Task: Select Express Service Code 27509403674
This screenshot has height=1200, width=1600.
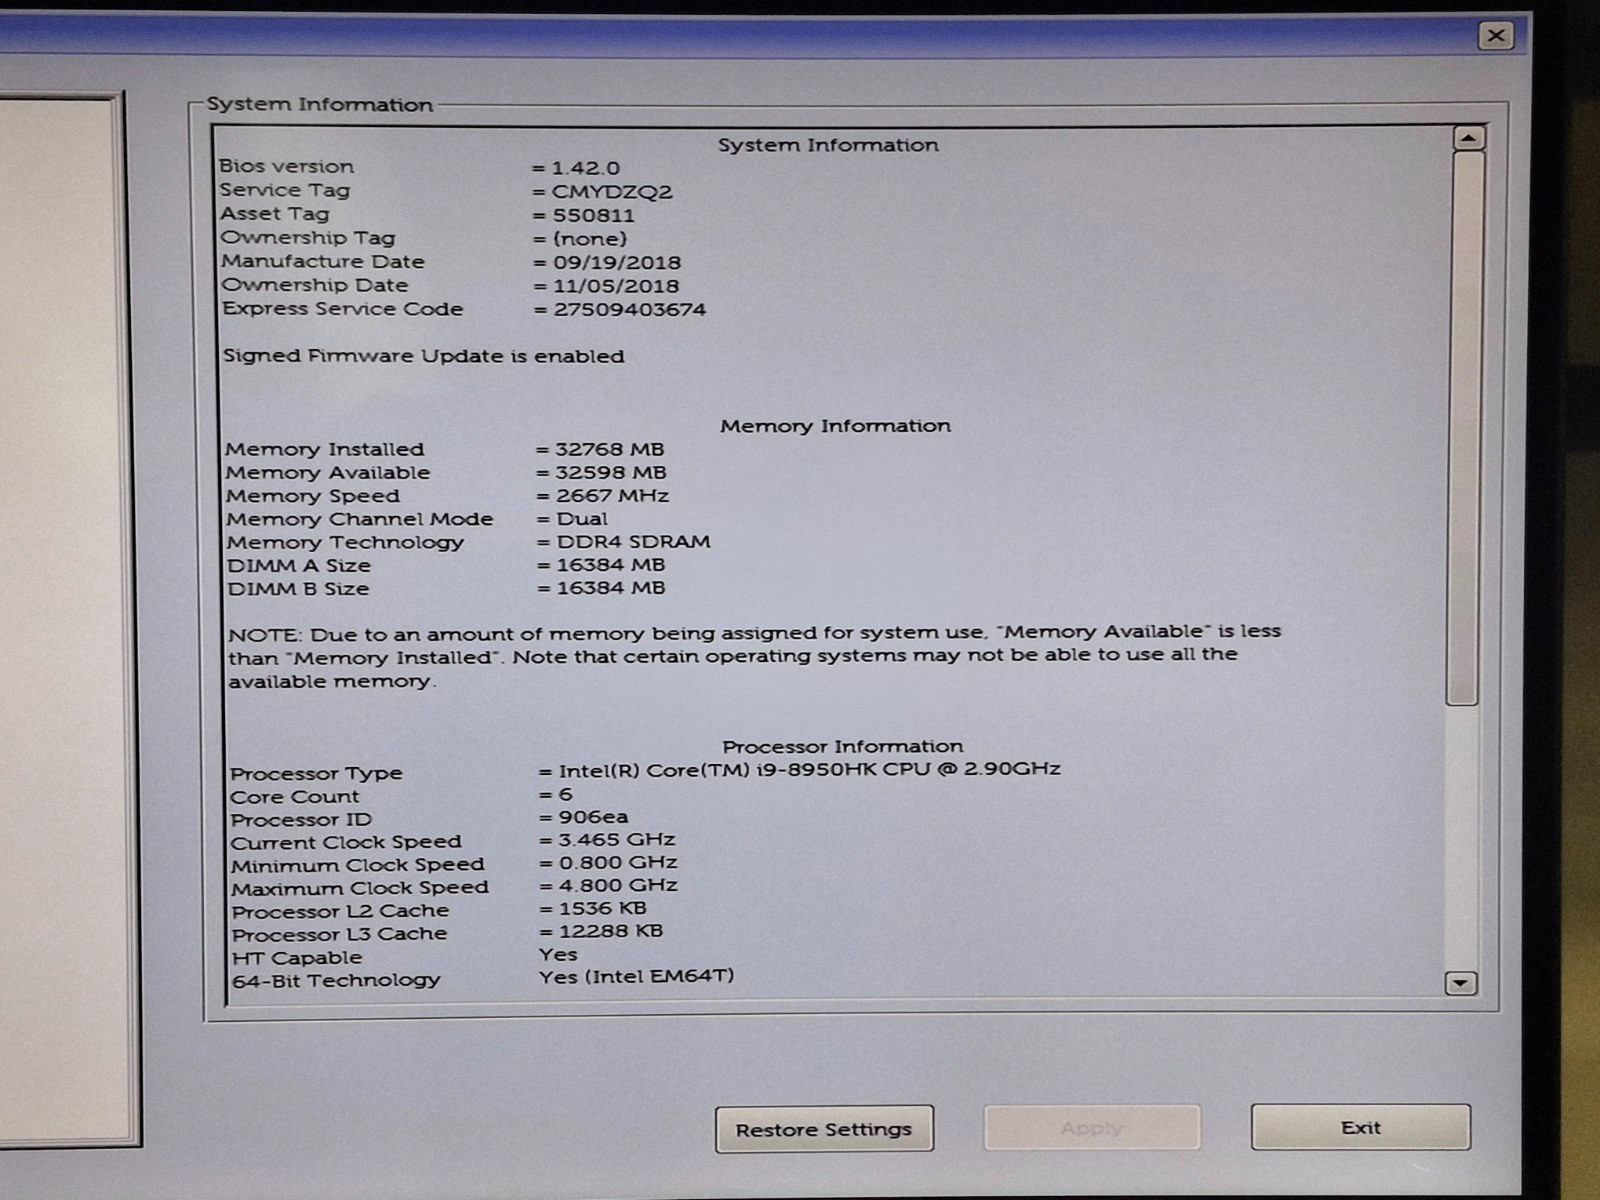Action: (x=630, y=310)
